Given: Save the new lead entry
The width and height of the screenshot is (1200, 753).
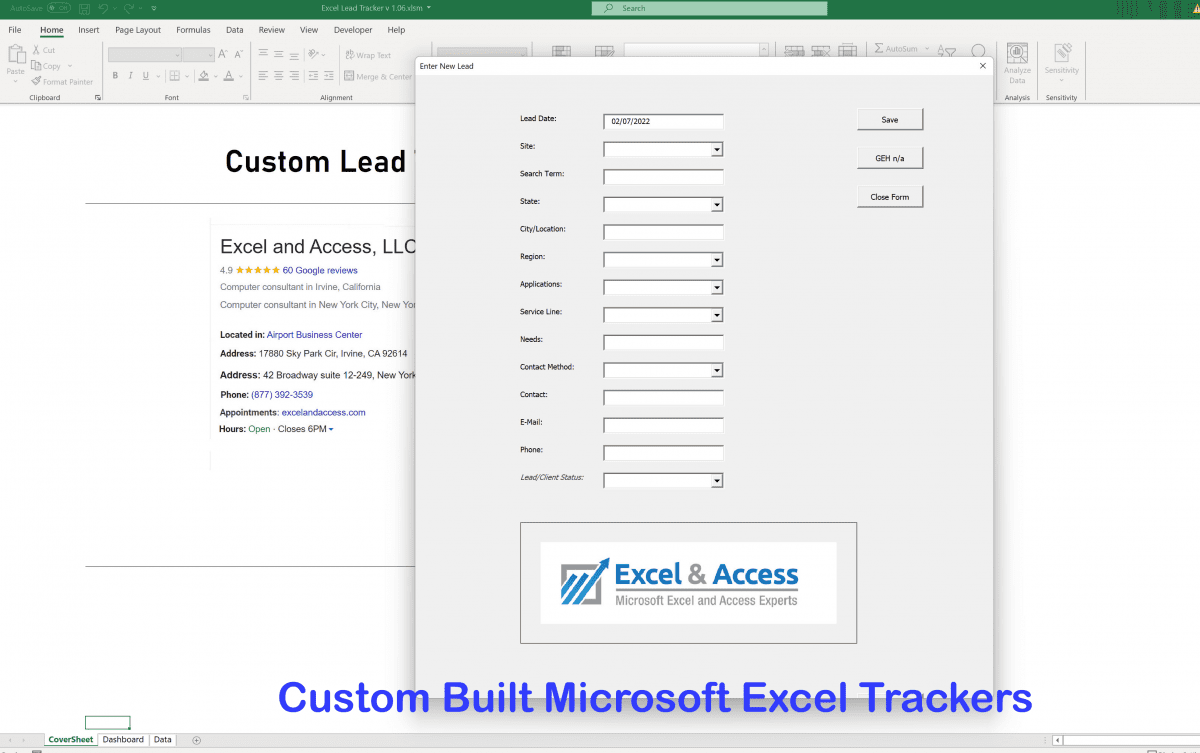Looking at the screenshot, I should [x=889, y=118].
